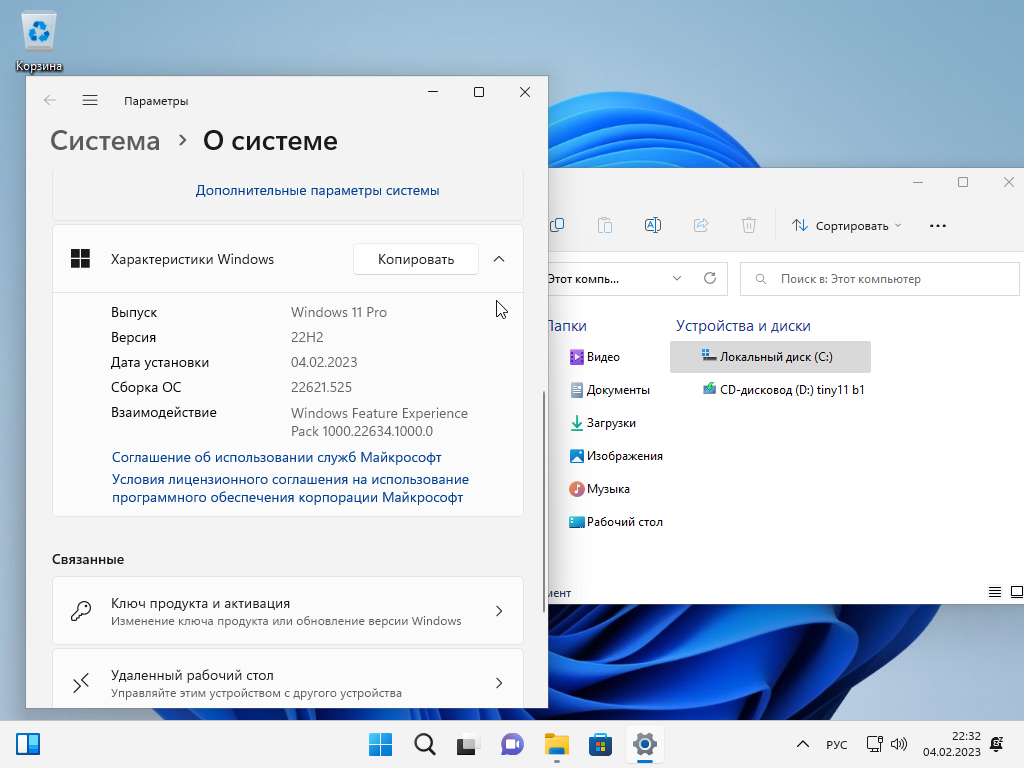The image size is (1024, 768).
Task: Click the copy icon in Explorer toolbar
Action: (557, 225)
